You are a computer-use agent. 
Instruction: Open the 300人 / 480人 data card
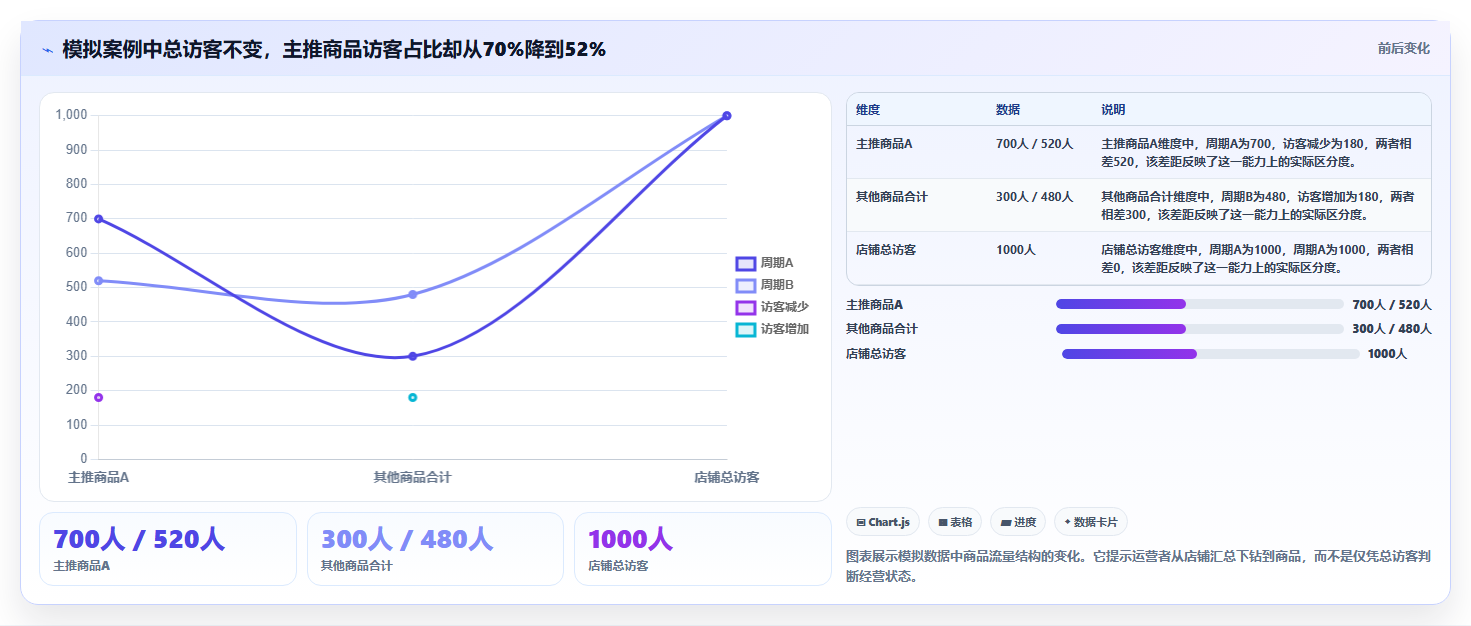[x=436, y=549]
